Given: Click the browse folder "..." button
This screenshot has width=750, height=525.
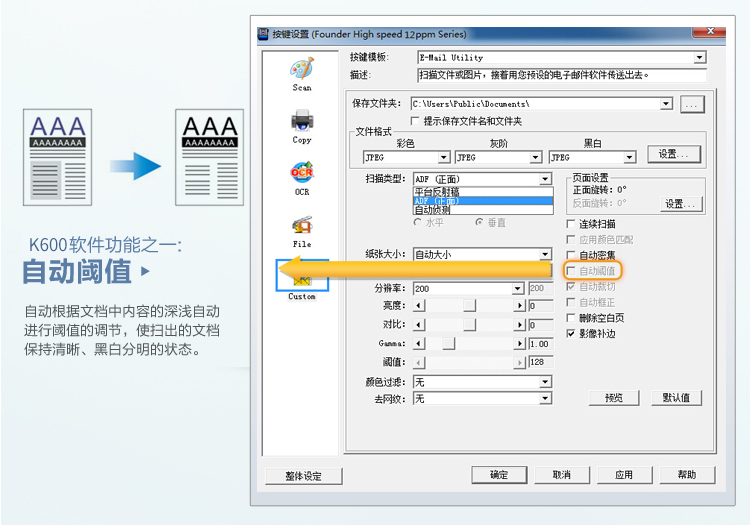Looking at the screenshot, I should pos(692,103).
